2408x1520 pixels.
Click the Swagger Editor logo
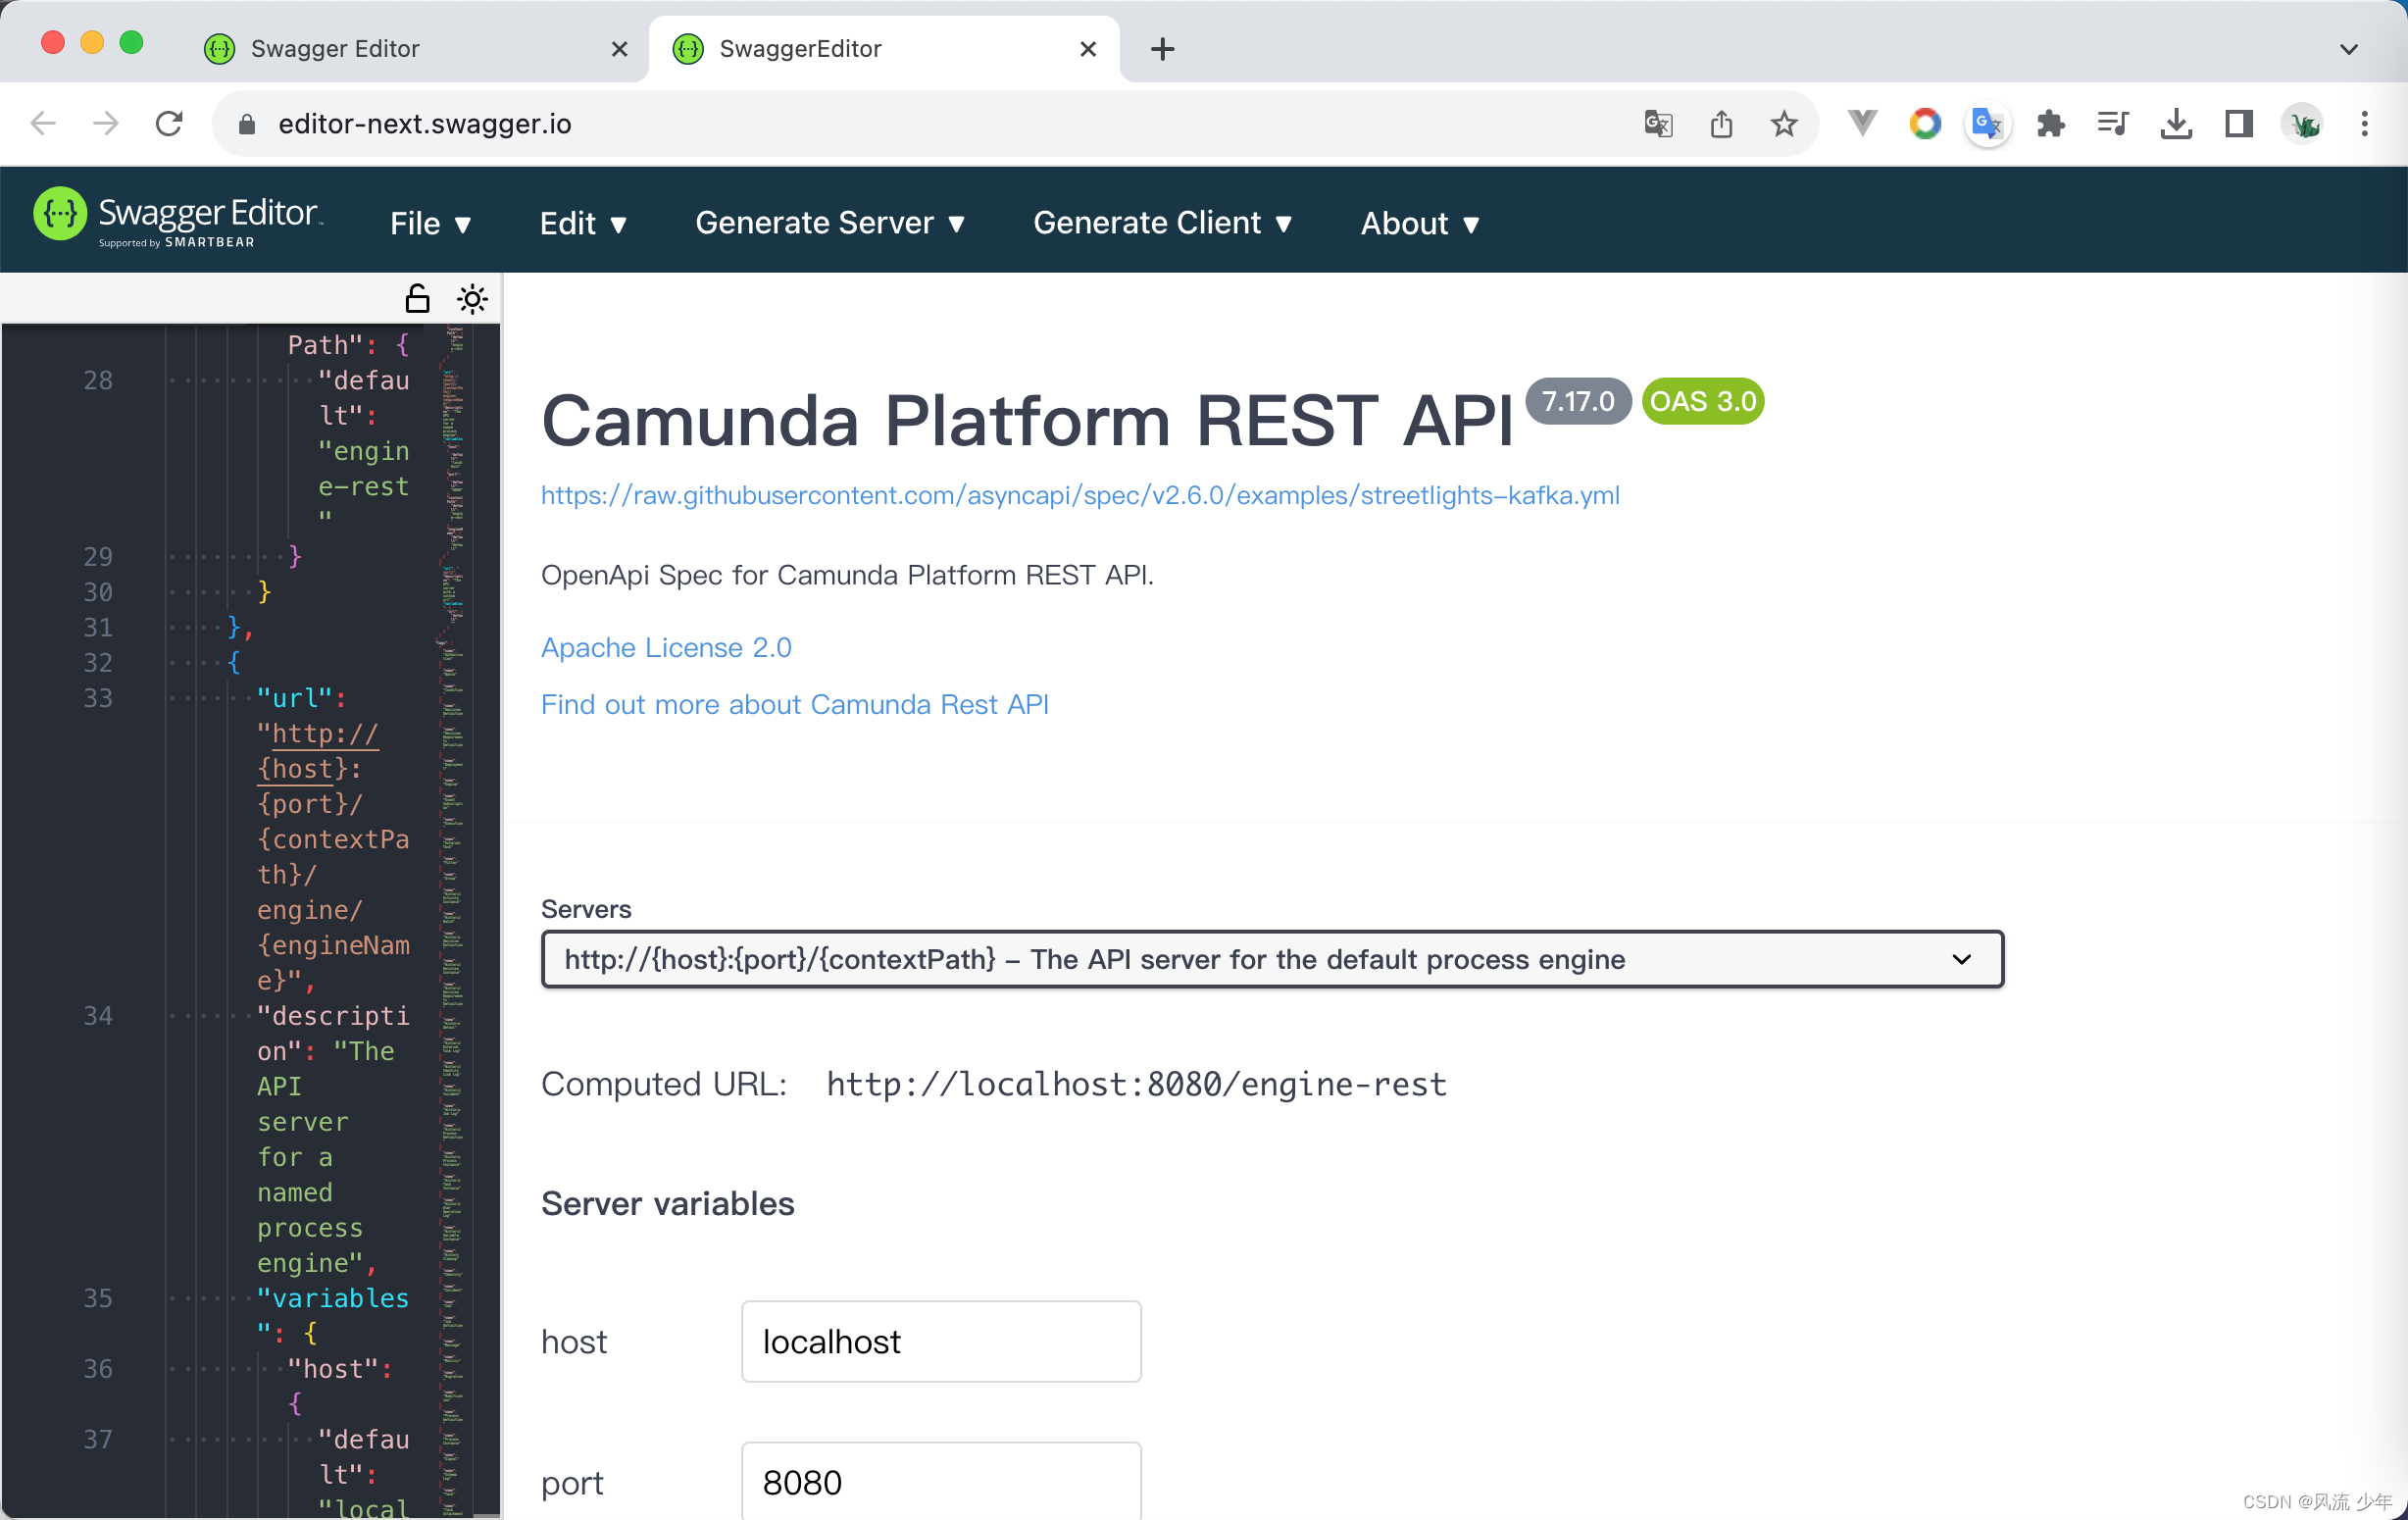(x=178, y=217)
